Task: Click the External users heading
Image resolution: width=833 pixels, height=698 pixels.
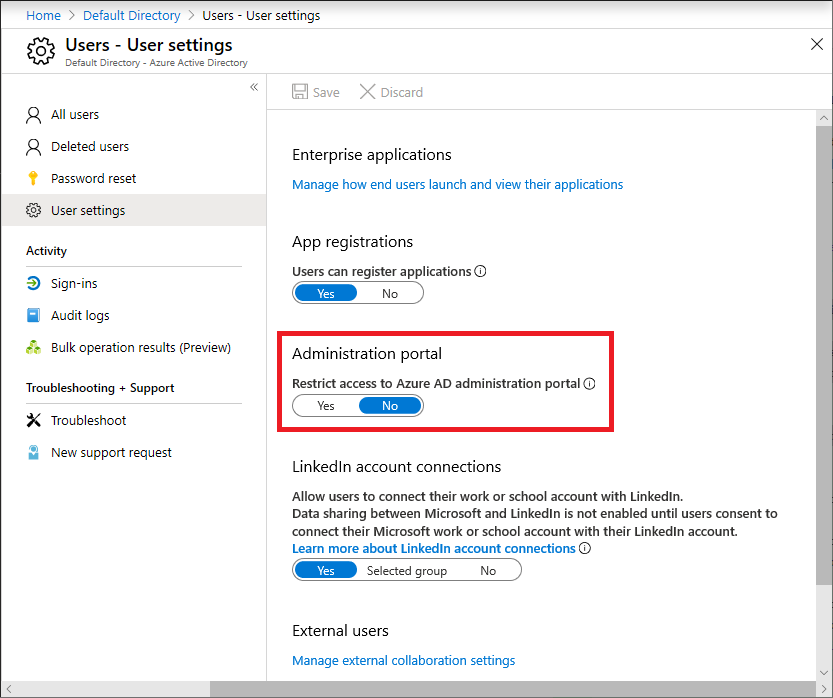Action: [x=340, y=631]
